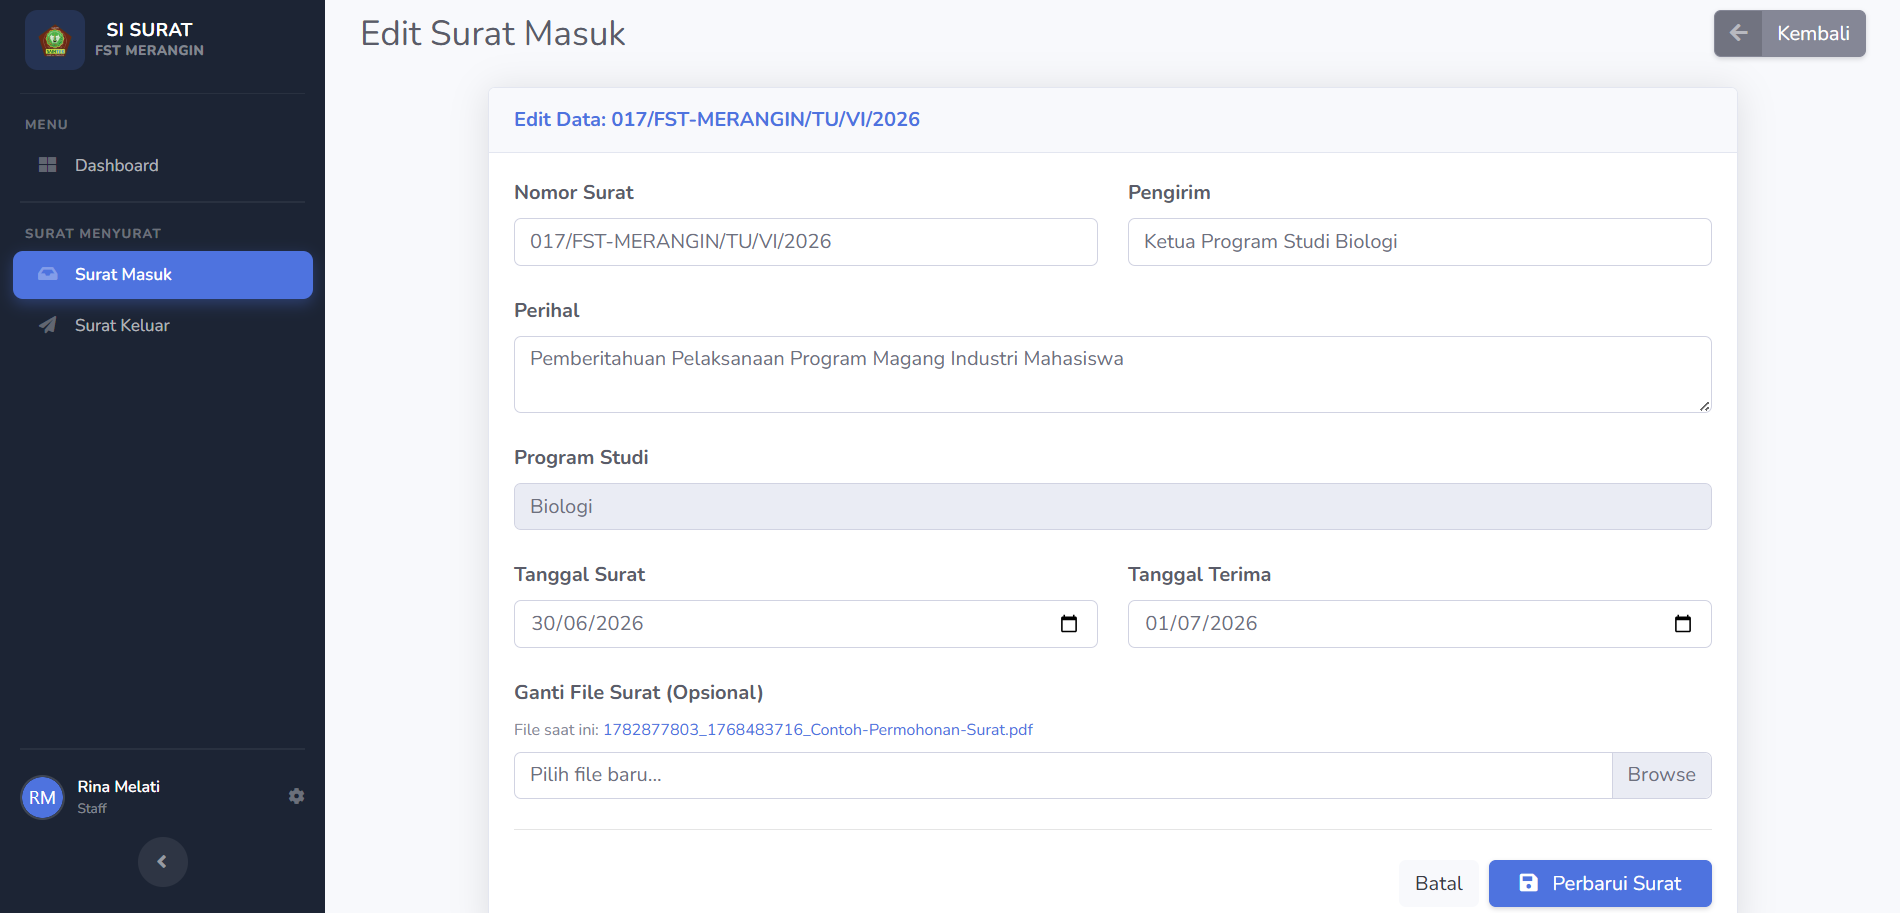This screenshot has width=1900, height=913.
Task: Click the Pengirim label
Action: (1169, 192)
